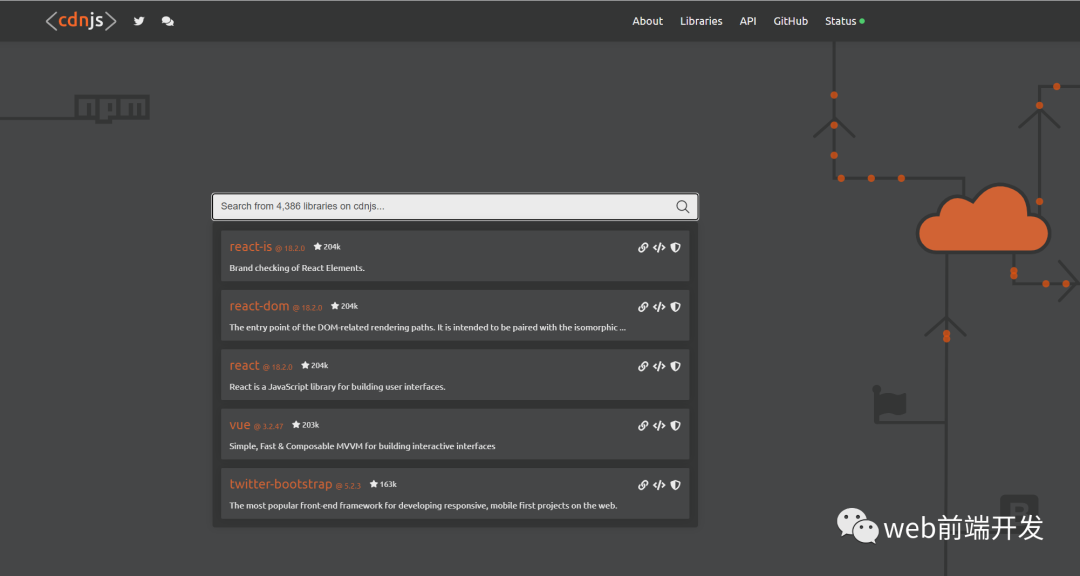Copy script tag icon for react-is

point(659,247)
